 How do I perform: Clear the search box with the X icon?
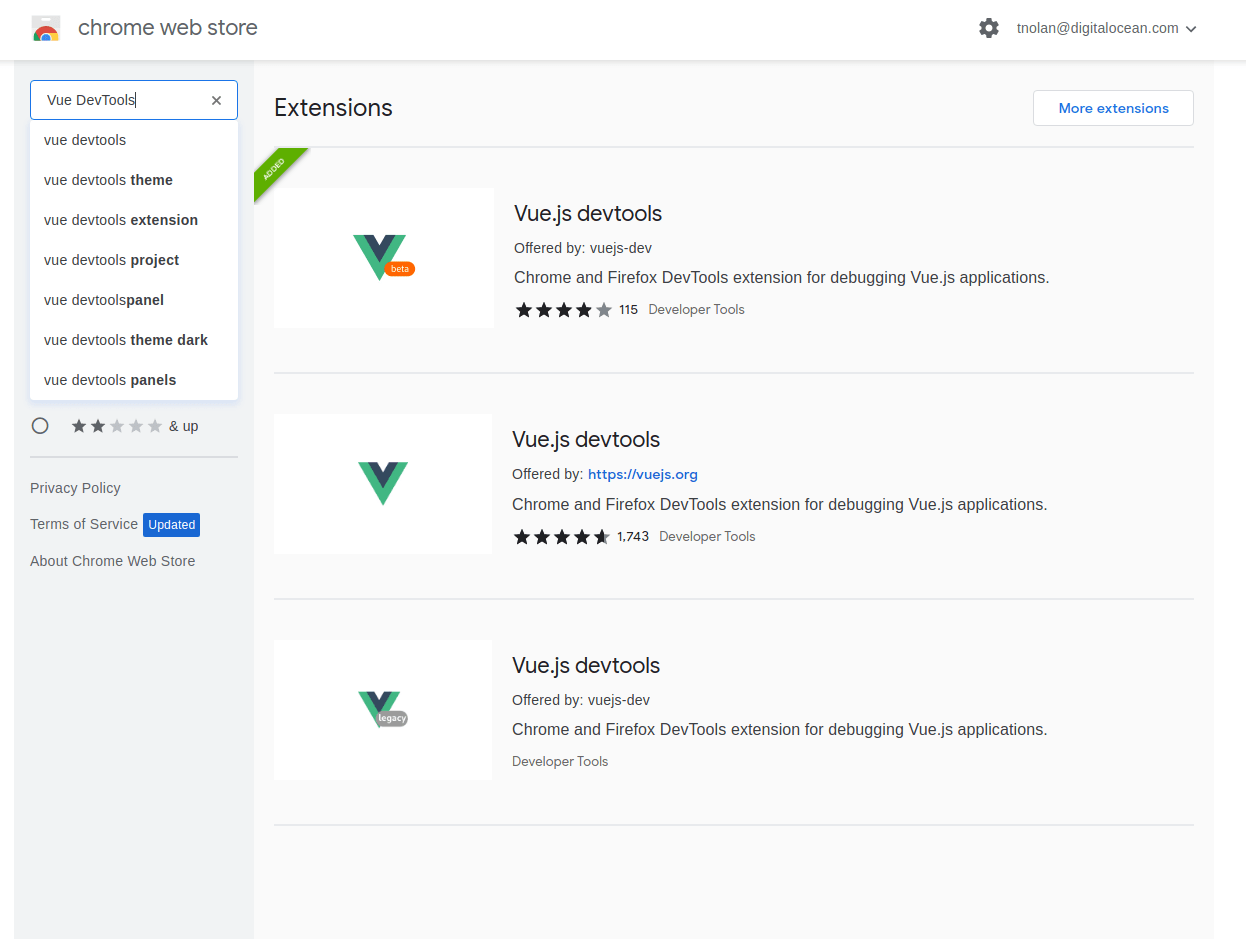(216, 100)
